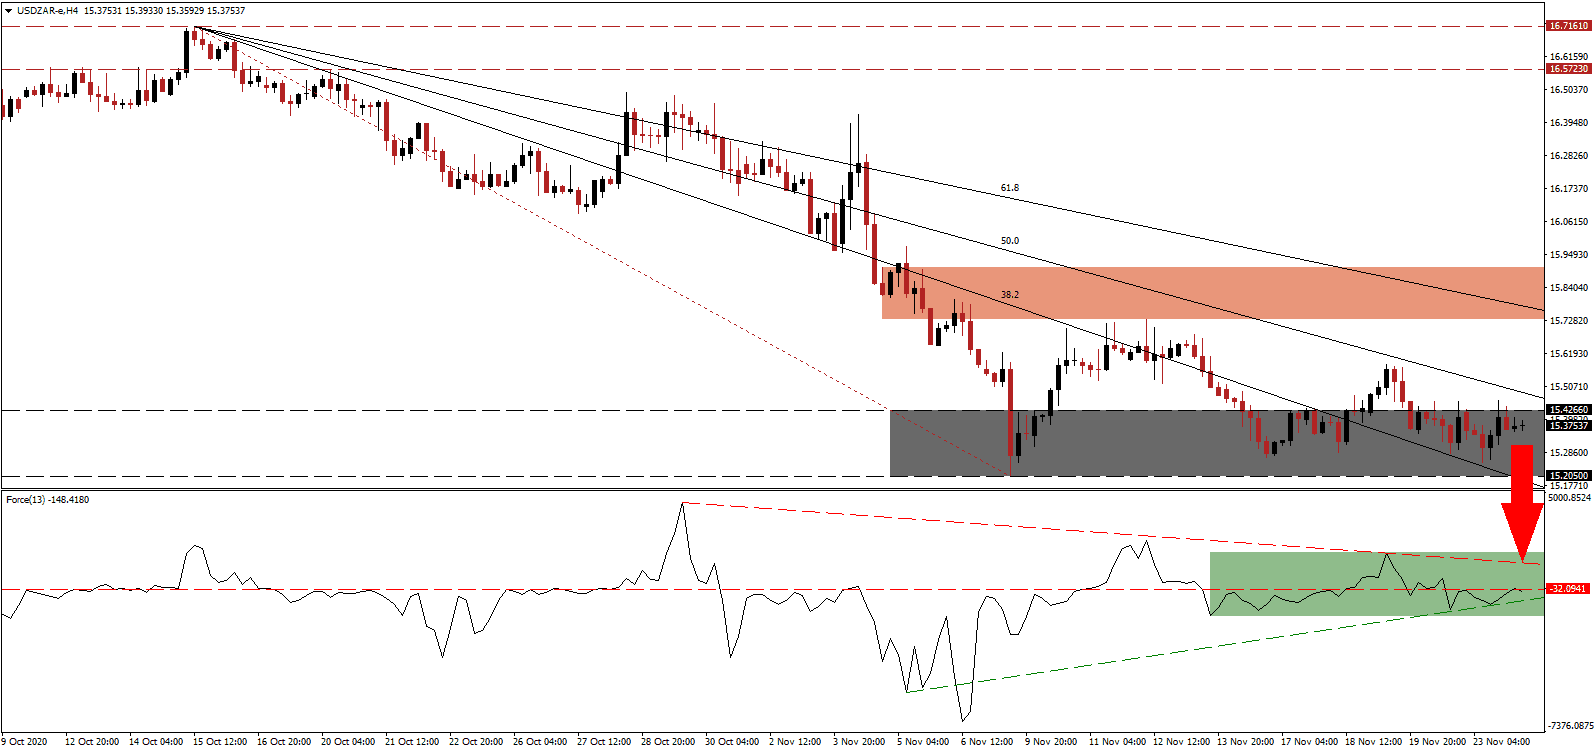1595x753 pixels.
Task: Select the current price tag 15.37537
Action: tap(1567, 426)
